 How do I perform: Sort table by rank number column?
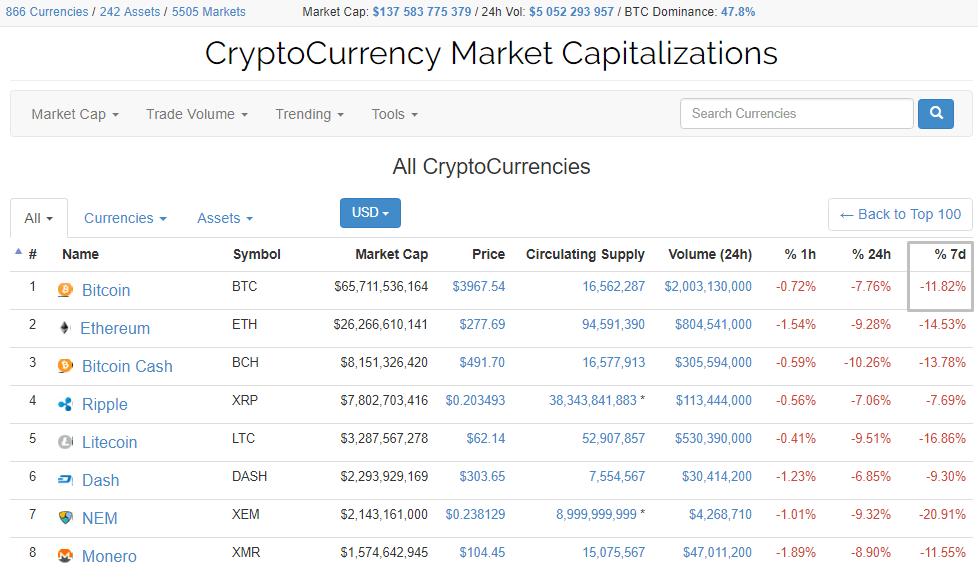coord(32,254)
